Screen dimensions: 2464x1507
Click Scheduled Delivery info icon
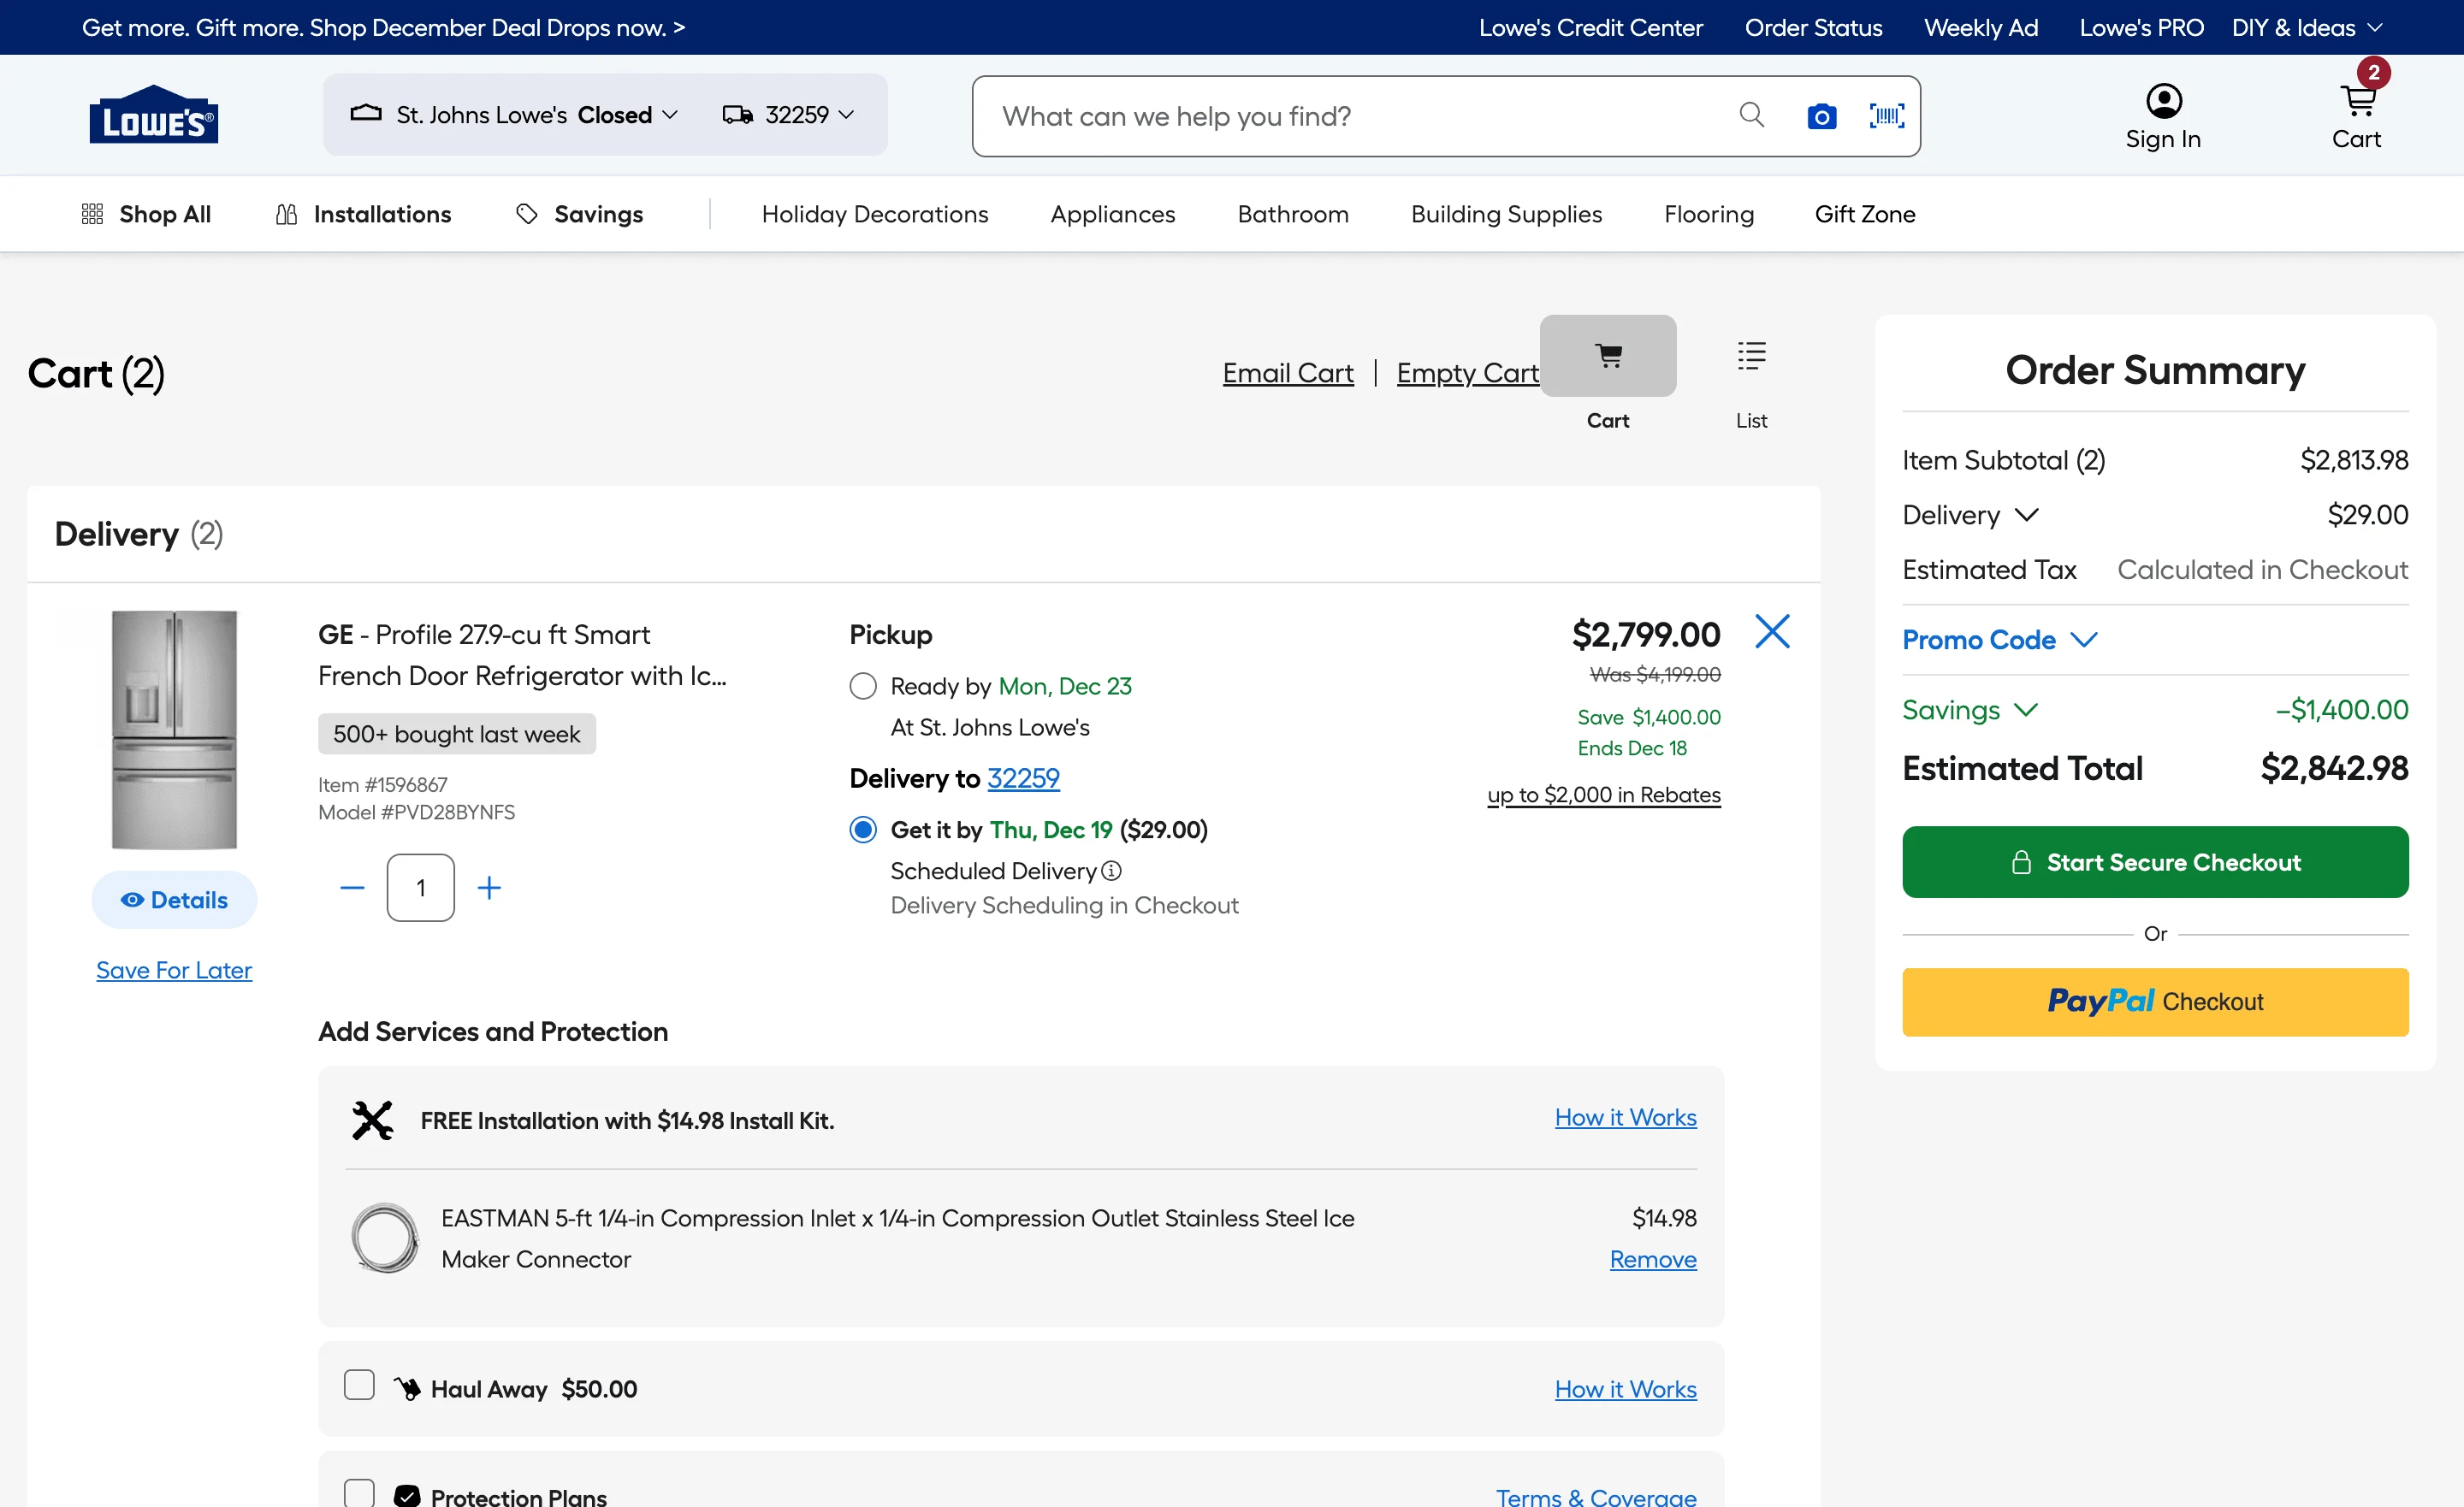coord(1111,871)
